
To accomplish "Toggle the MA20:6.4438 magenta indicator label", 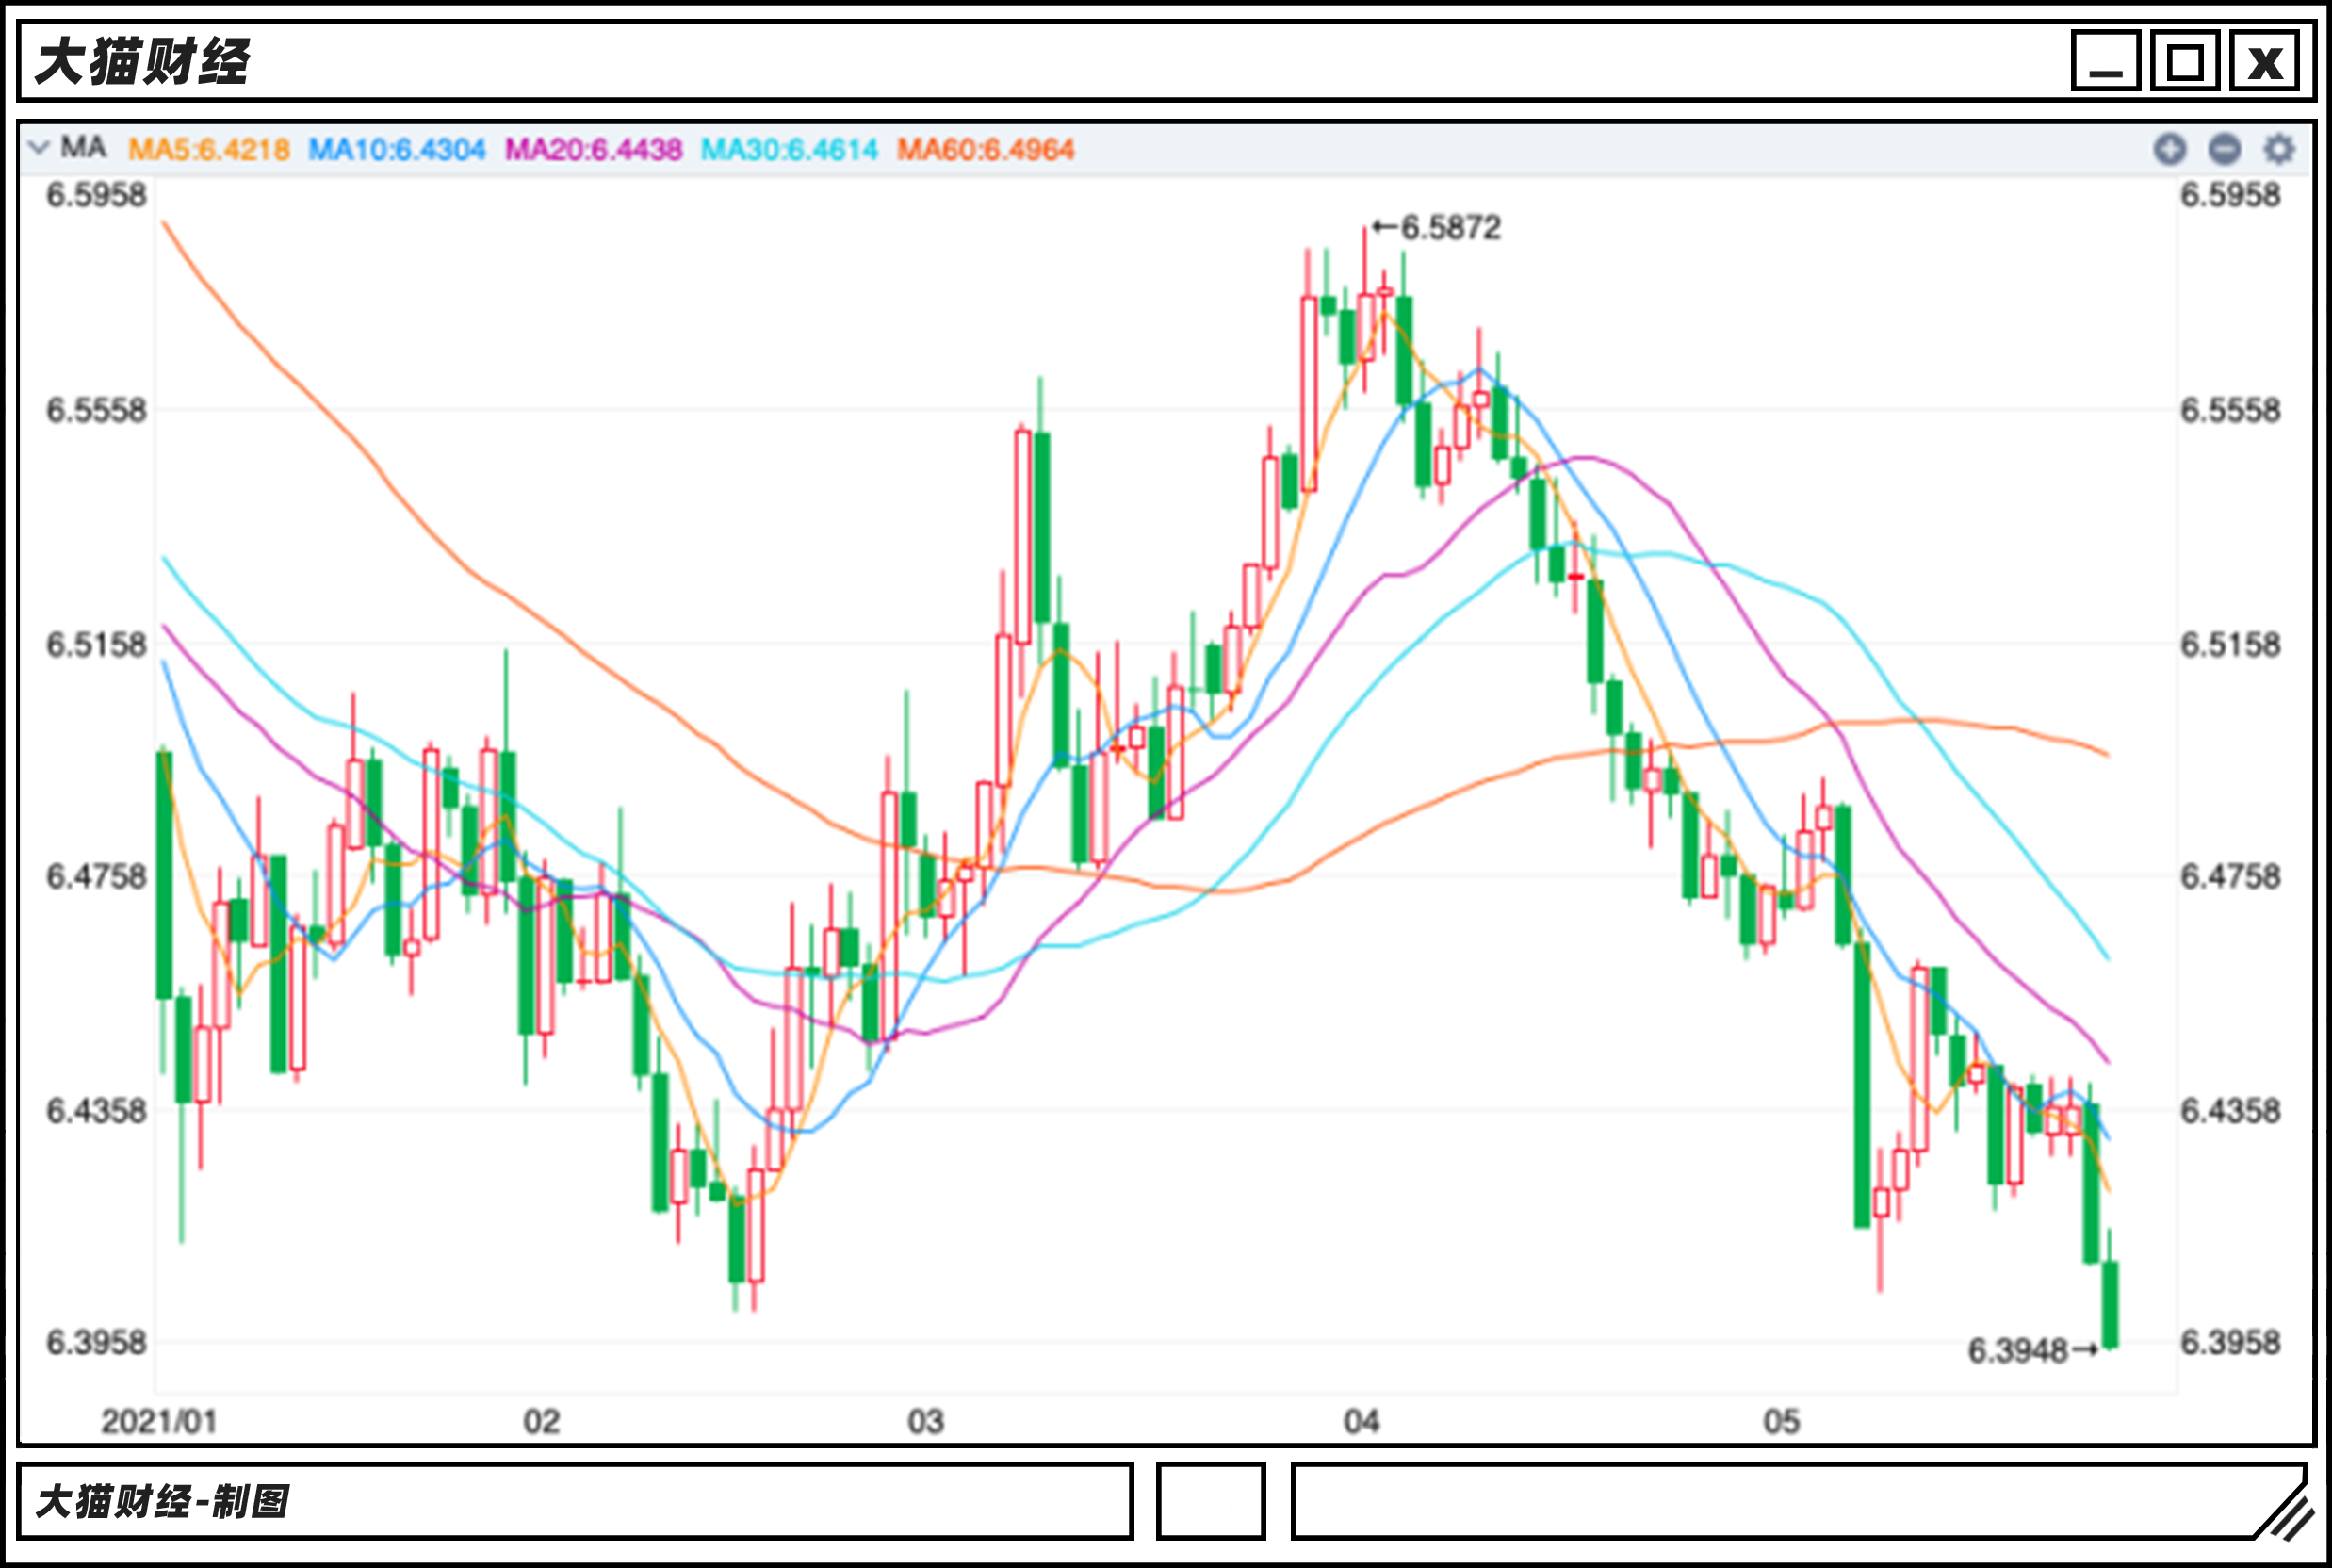I will pos(593,150).
